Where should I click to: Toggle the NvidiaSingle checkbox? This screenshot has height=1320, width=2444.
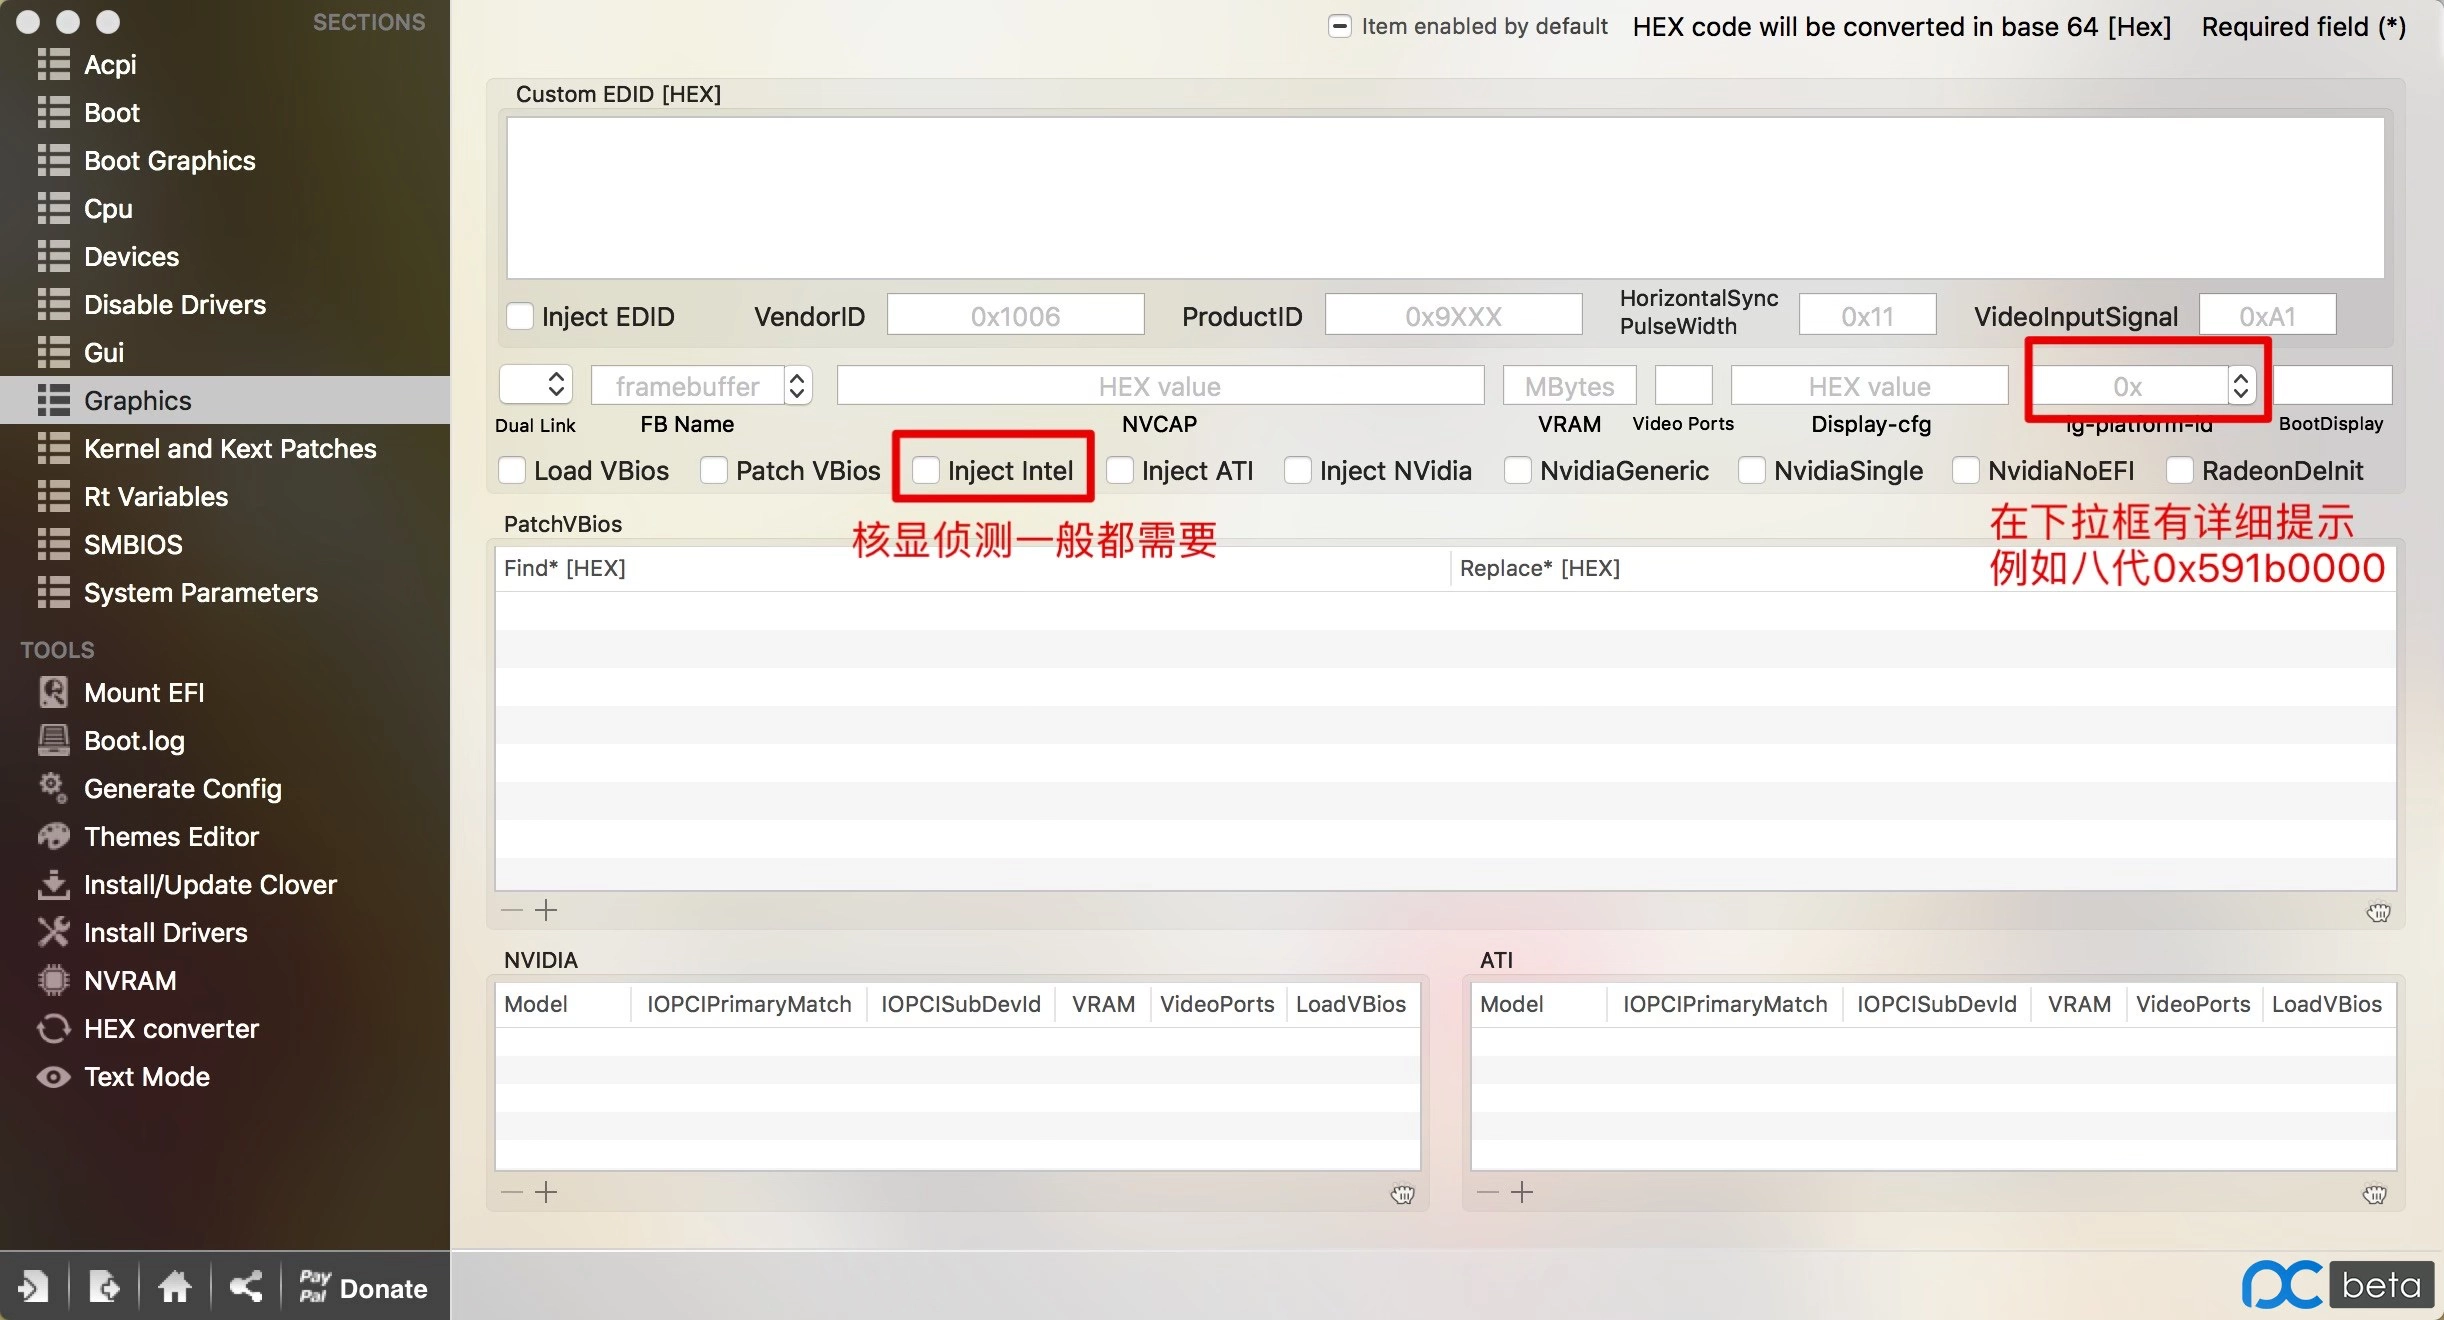click(x=1752, y=470)
